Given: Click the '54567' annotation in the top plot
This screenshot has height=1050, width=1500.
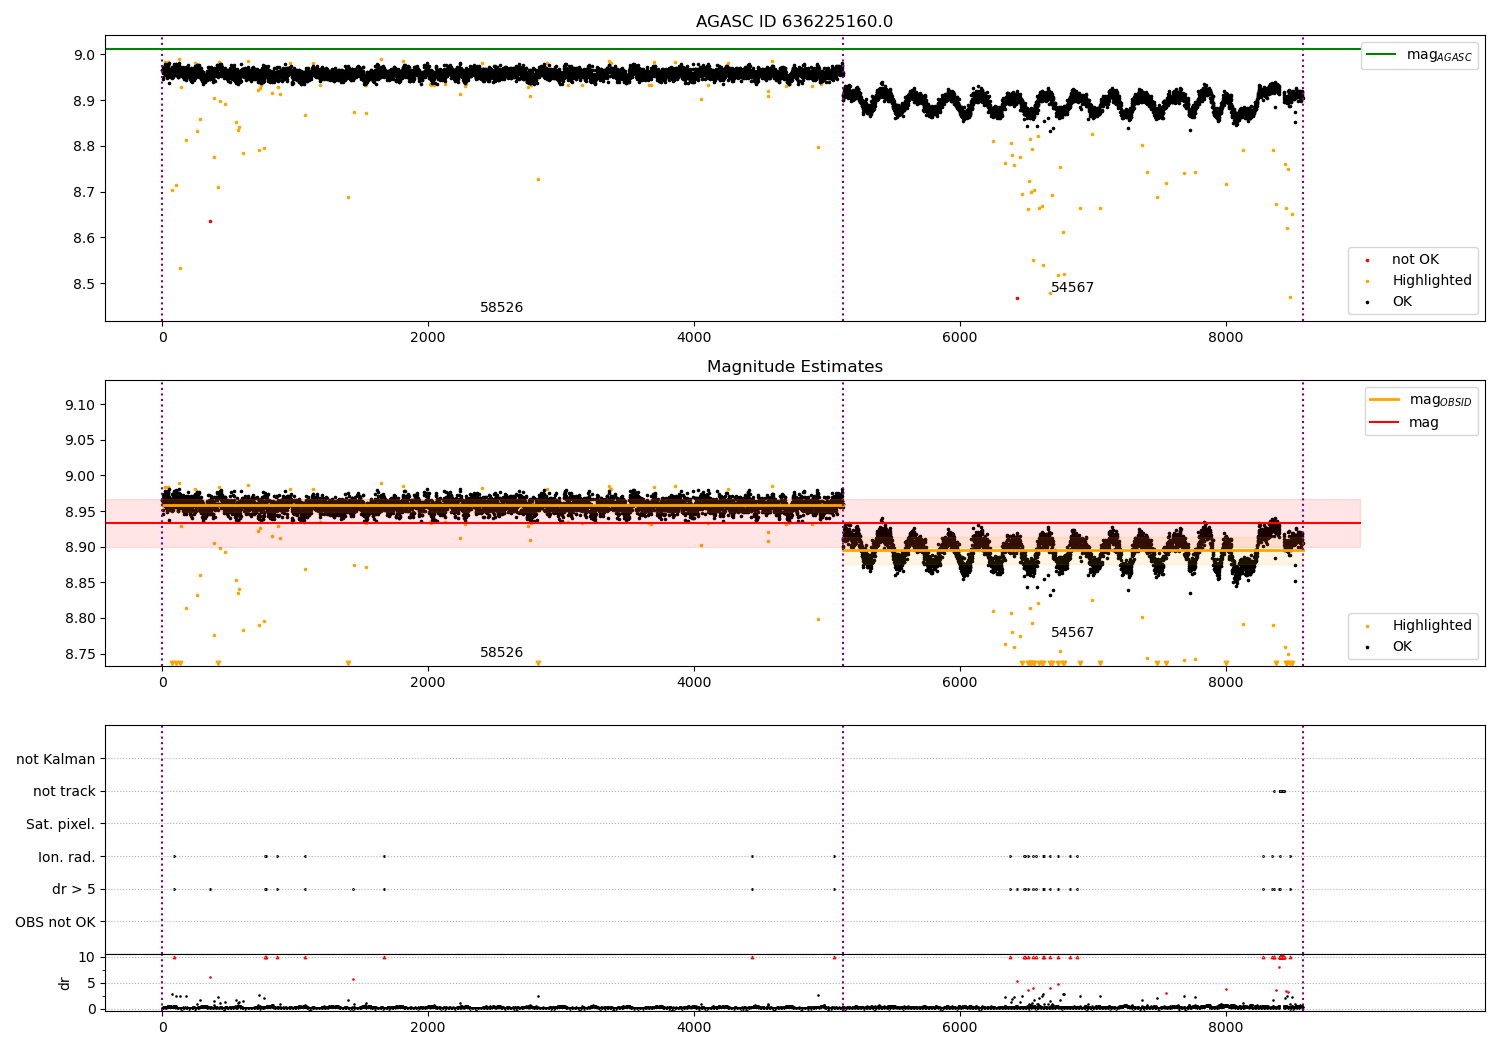Looking at the screenshot, I should point(1072,287).
